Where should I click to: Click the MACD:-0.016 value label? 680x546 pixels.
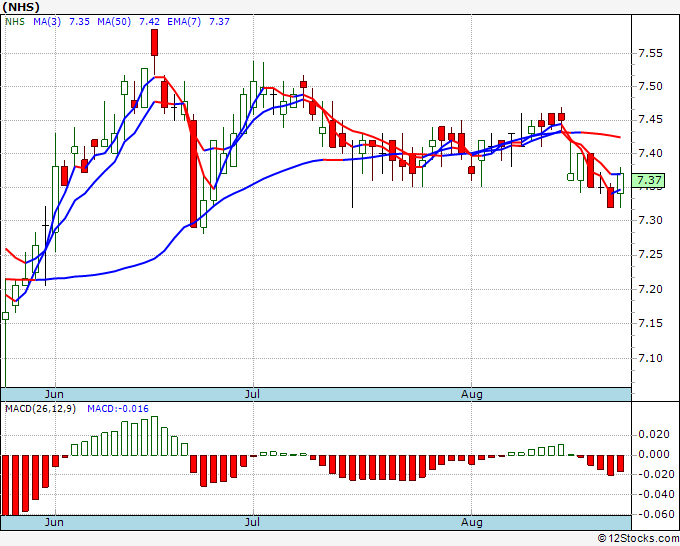pyautogui.click(x=118, y=409)
